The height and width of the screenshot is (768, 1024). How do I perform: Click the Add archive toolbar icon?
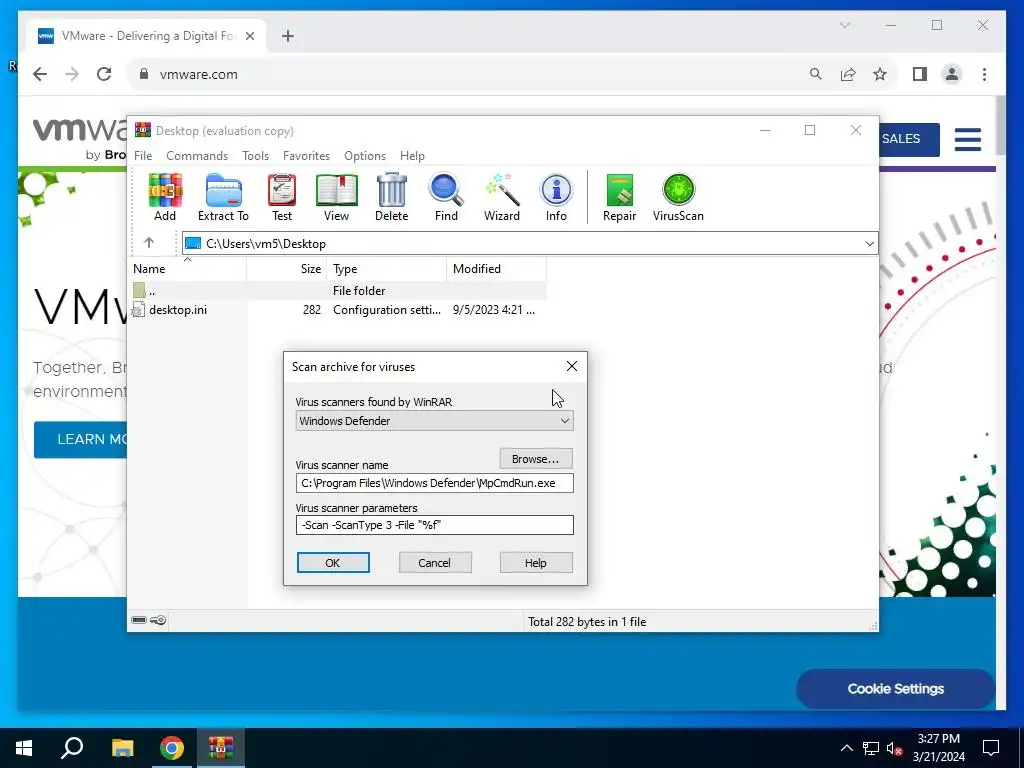coord(165,197)
